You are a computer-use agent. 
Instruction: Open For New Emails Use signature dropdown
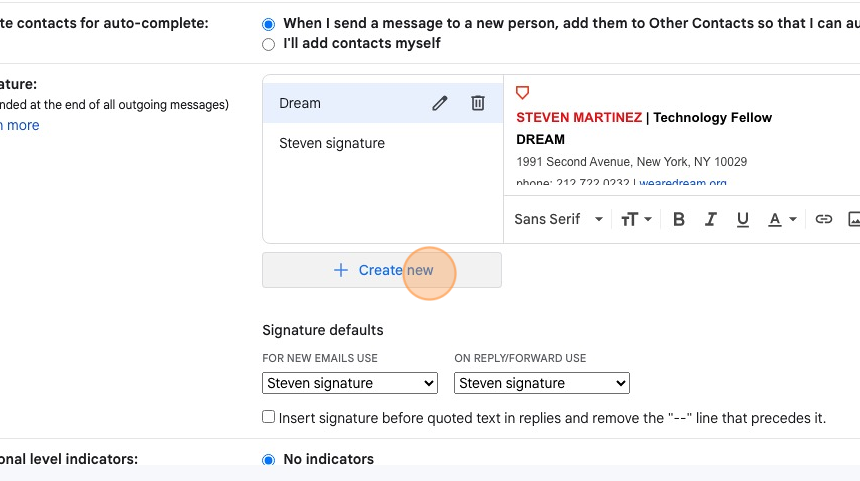point(350,383)
